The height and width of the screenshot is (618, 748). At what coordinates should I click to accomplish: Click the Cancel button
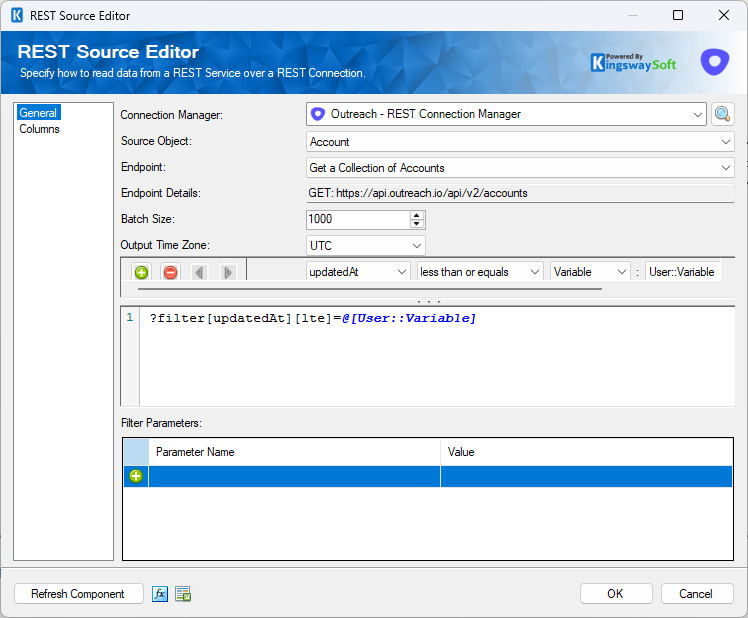pyautogui.click(x=696, y=594)
